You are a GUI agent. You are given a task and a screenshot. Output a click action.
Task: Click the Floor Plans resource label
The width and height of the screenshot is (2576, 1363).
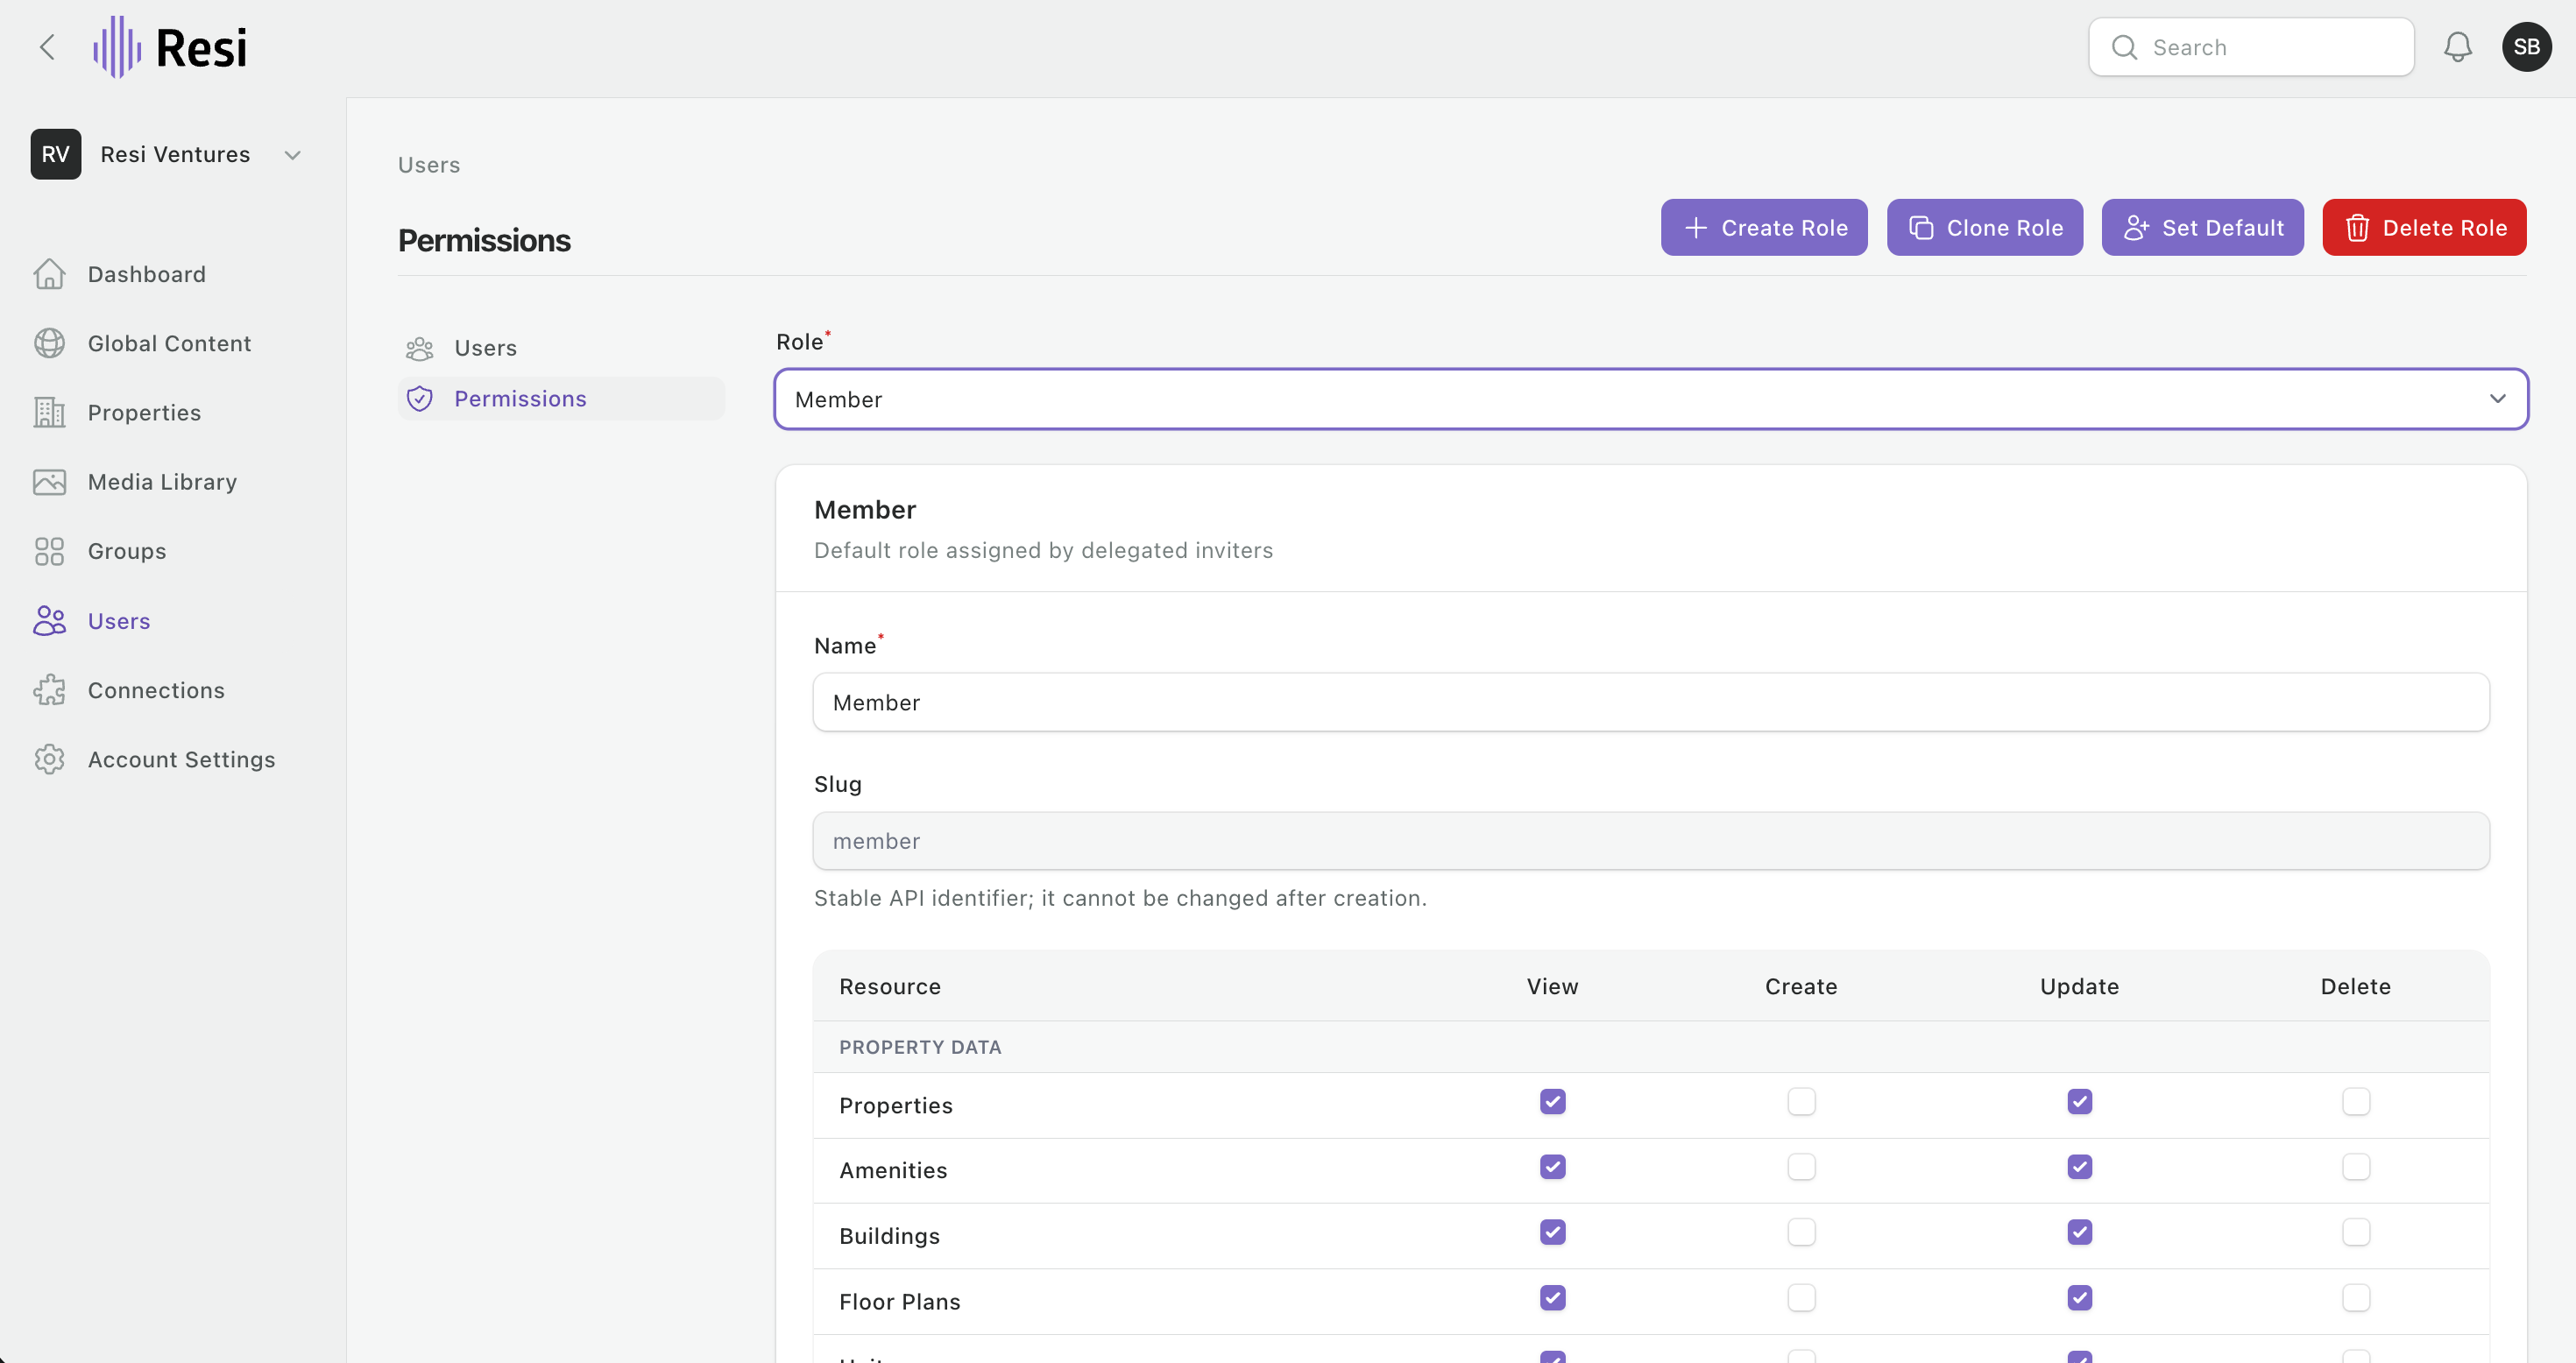click(x=899, y=1301)
